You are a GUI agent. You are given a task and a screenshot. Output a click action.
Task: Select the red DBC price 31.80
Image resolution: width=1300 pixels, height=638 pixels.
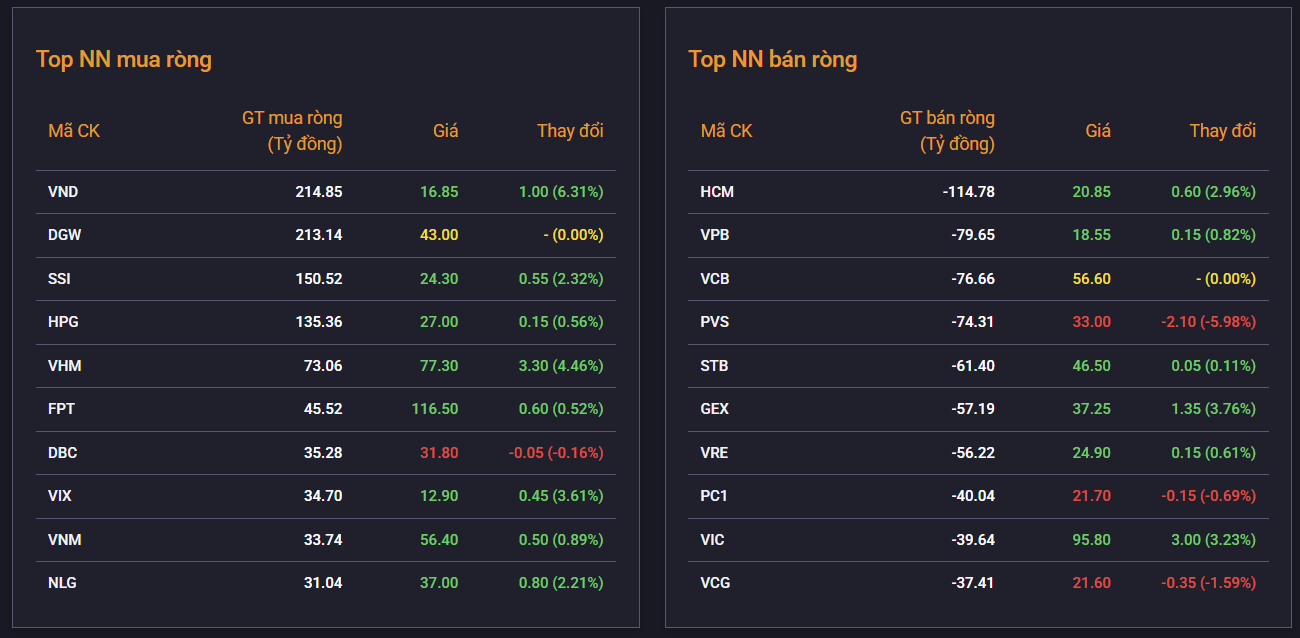(439, 453)
